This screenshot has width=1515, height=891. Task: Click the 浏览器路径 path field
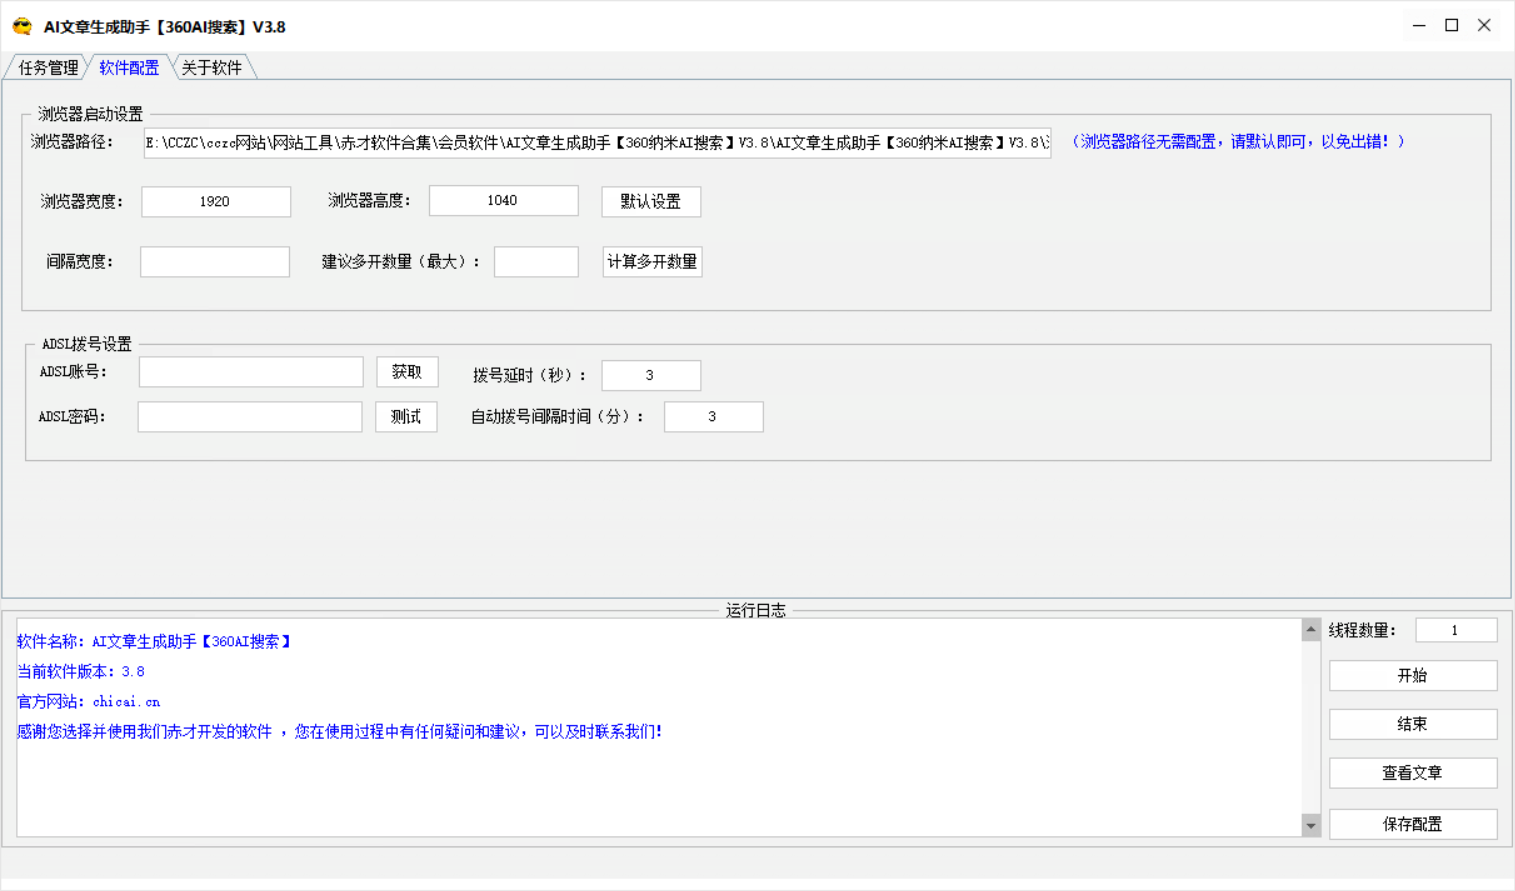click(597, 143)
